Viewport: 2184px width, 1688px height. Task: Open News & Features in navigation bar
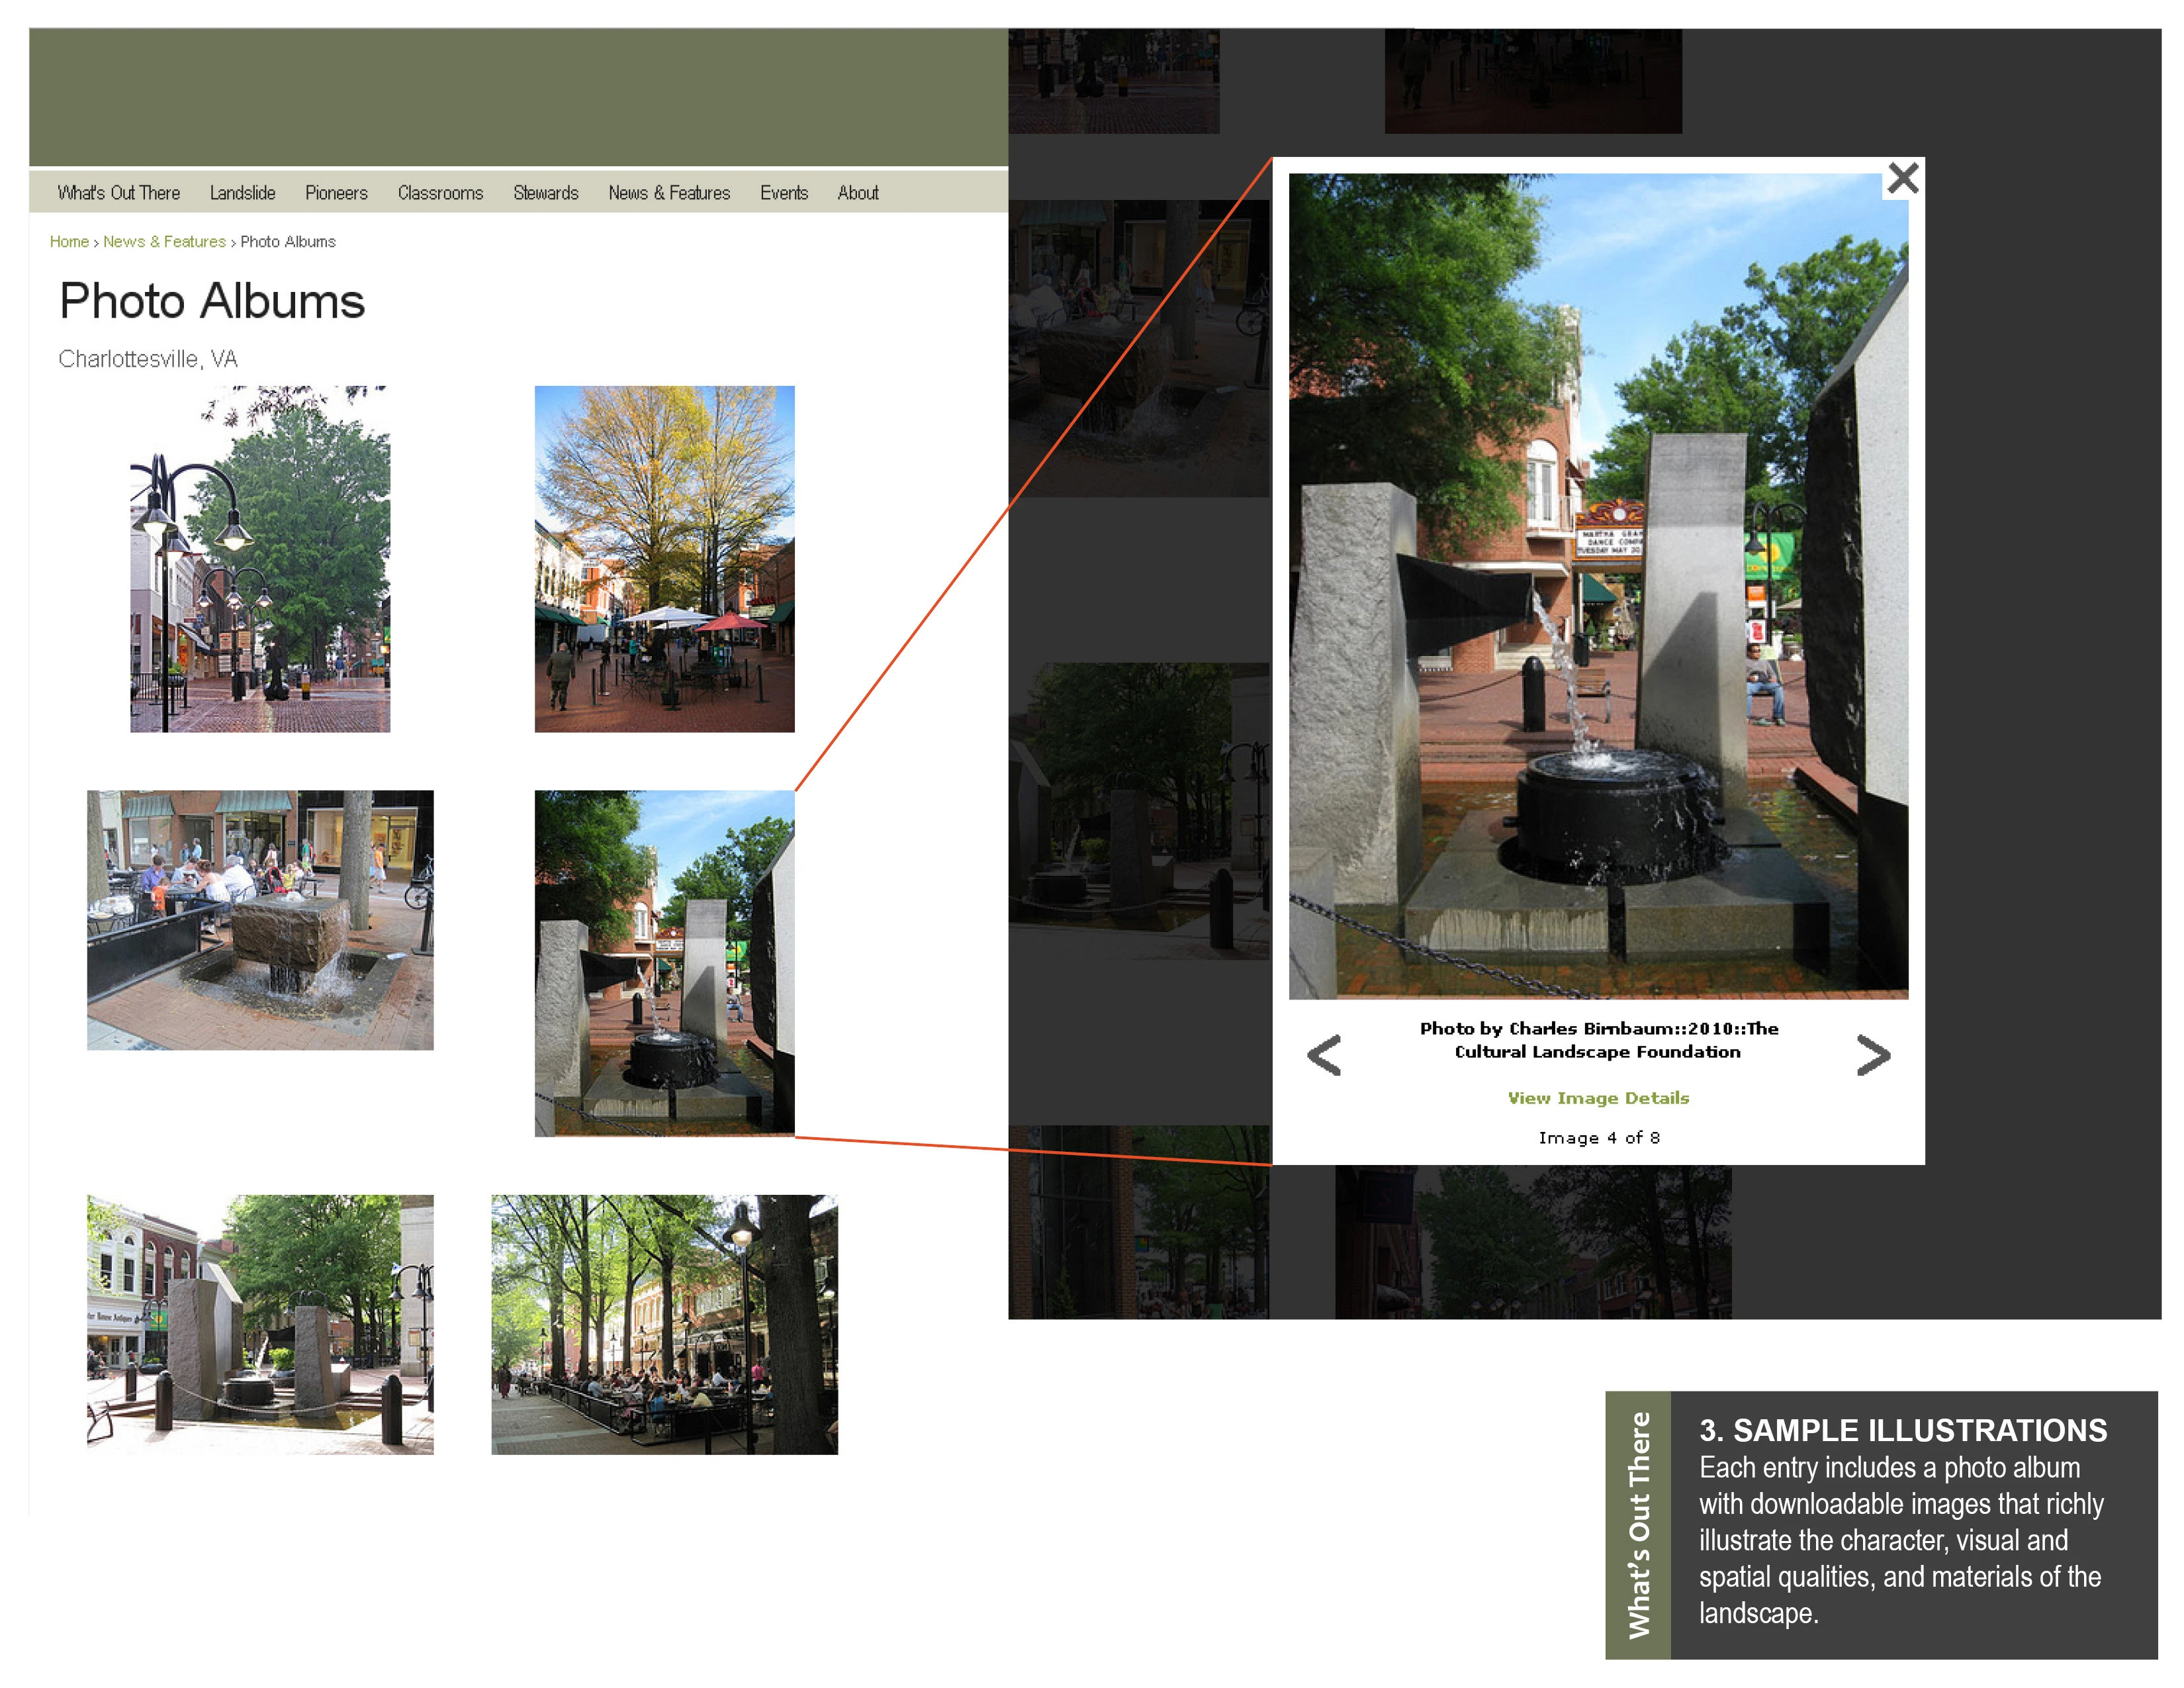click(x=669, y=193)
